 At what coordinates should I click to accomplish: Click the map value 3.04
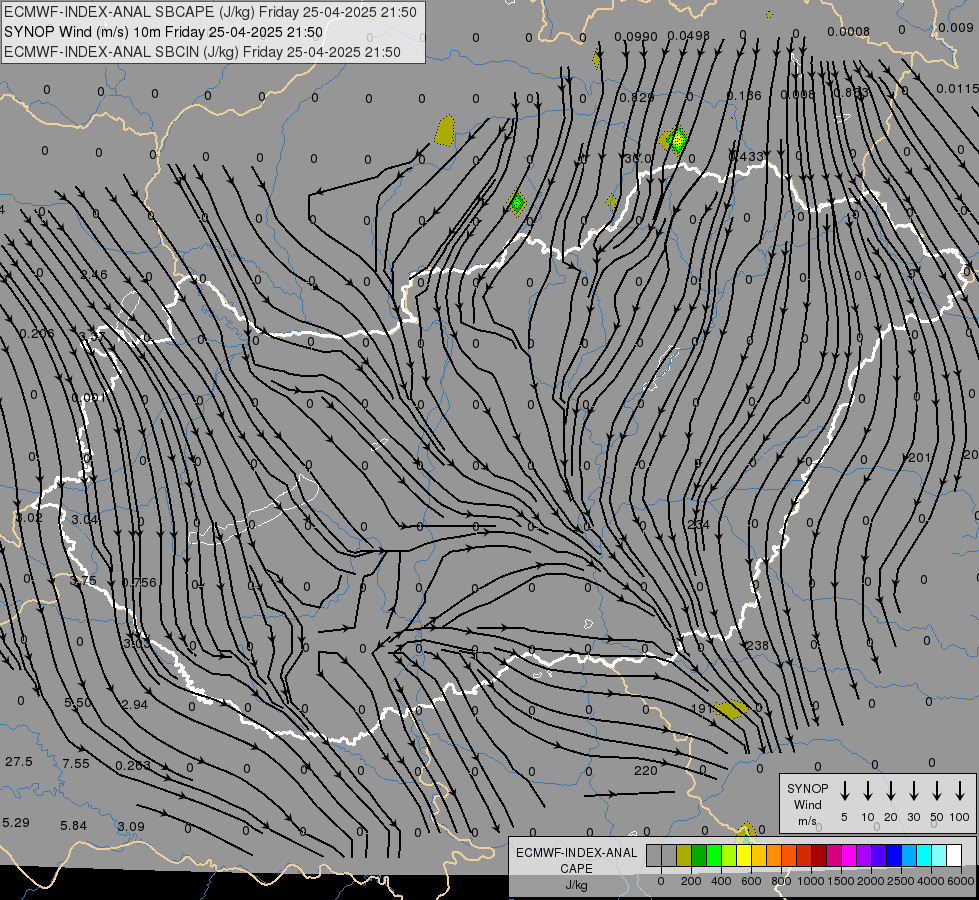(85, 520)
